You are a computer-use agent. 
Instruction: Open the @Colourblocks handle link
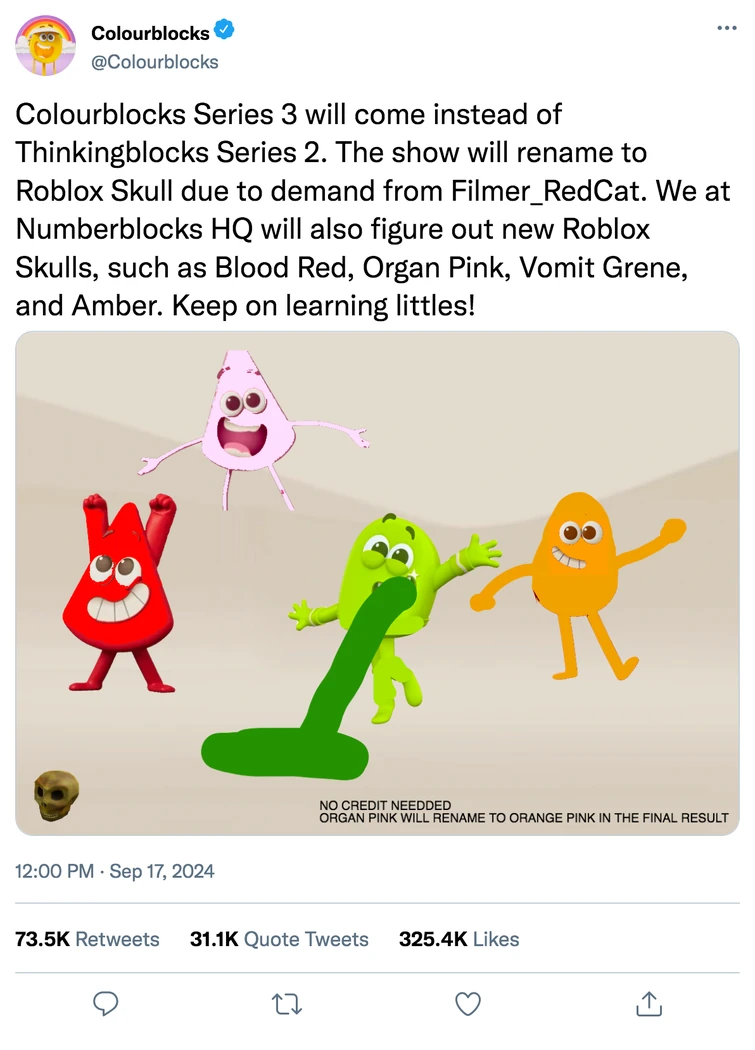coord(155,62)
